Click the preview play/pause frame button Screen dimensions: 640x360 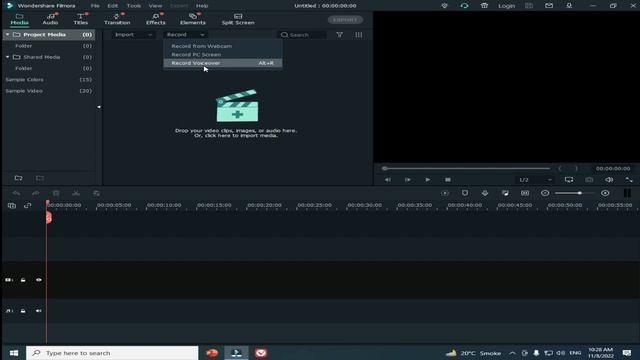408,180
